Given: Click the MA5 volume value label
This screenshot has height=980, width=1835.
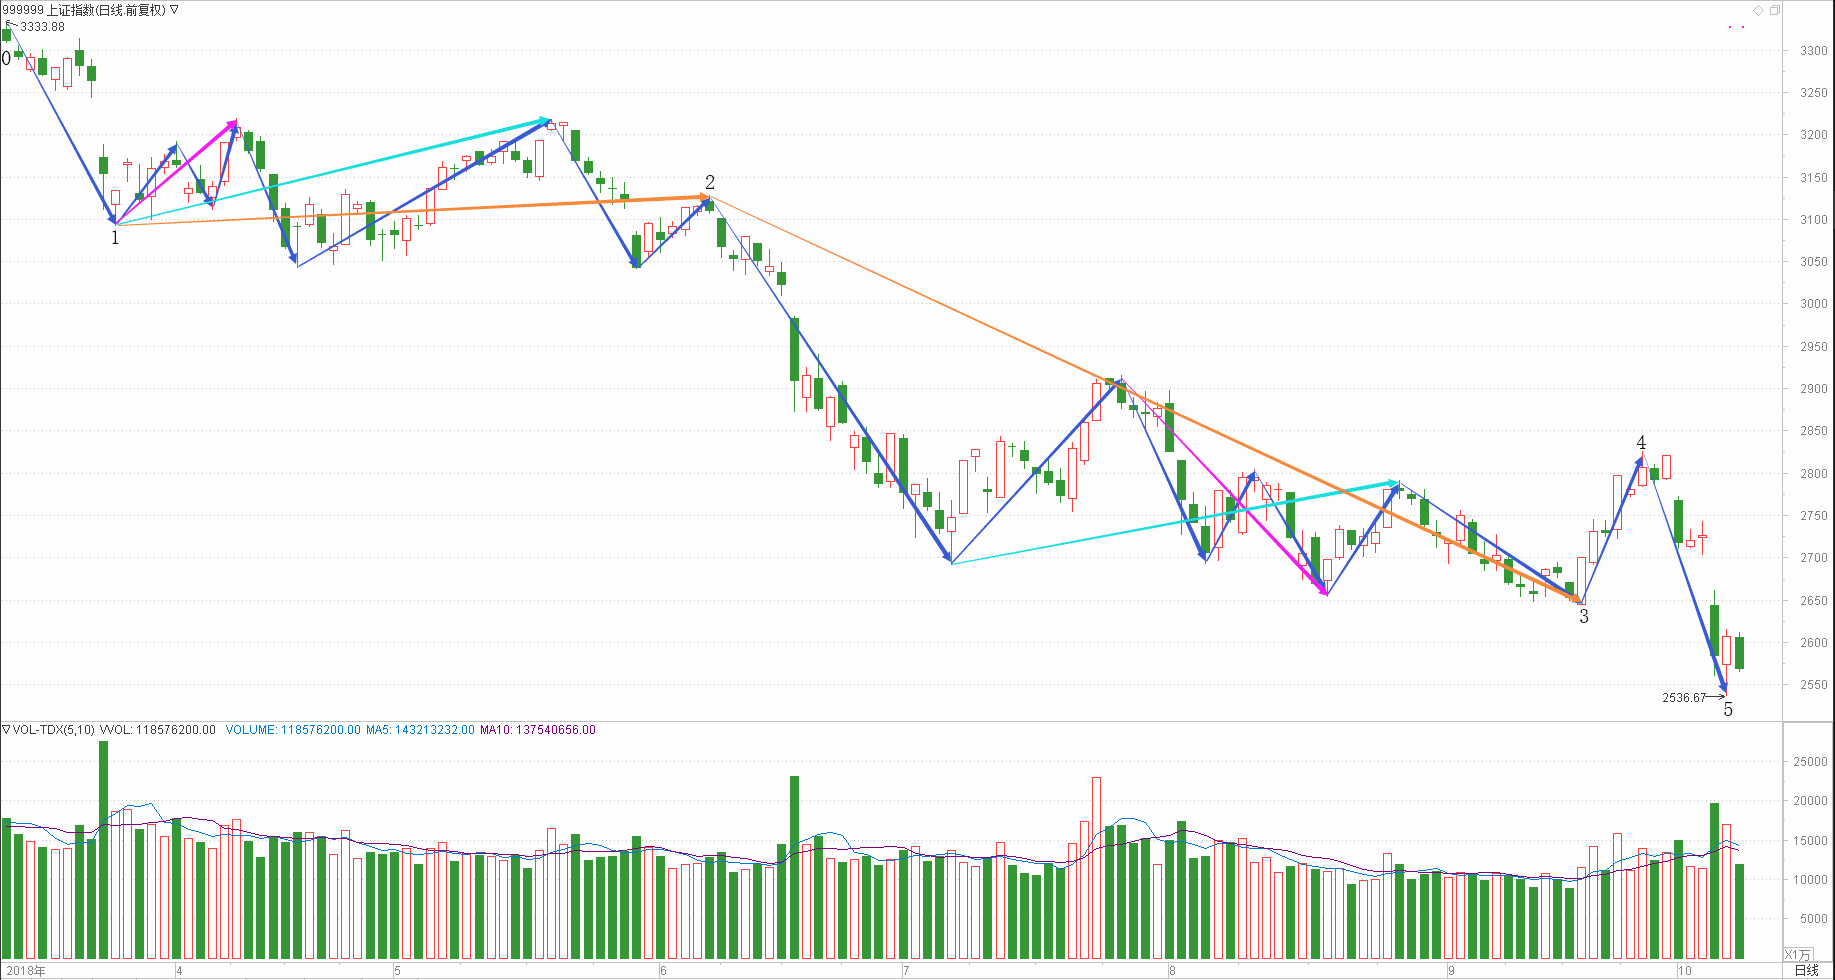Looking at the screenshot, I should (420, 730).
